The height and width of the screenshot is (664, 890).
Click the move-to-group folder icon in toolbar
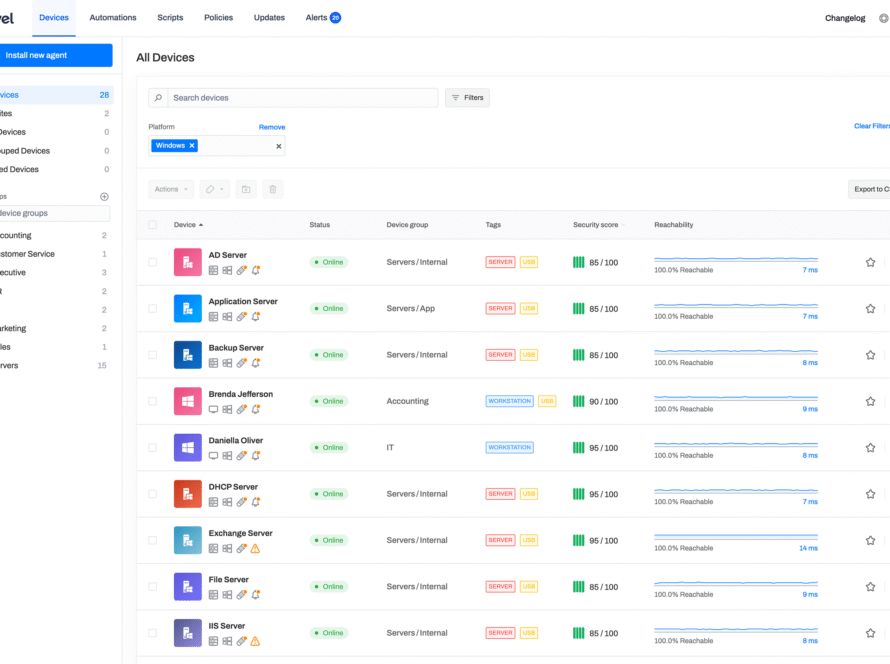click(x=246, y=189)
